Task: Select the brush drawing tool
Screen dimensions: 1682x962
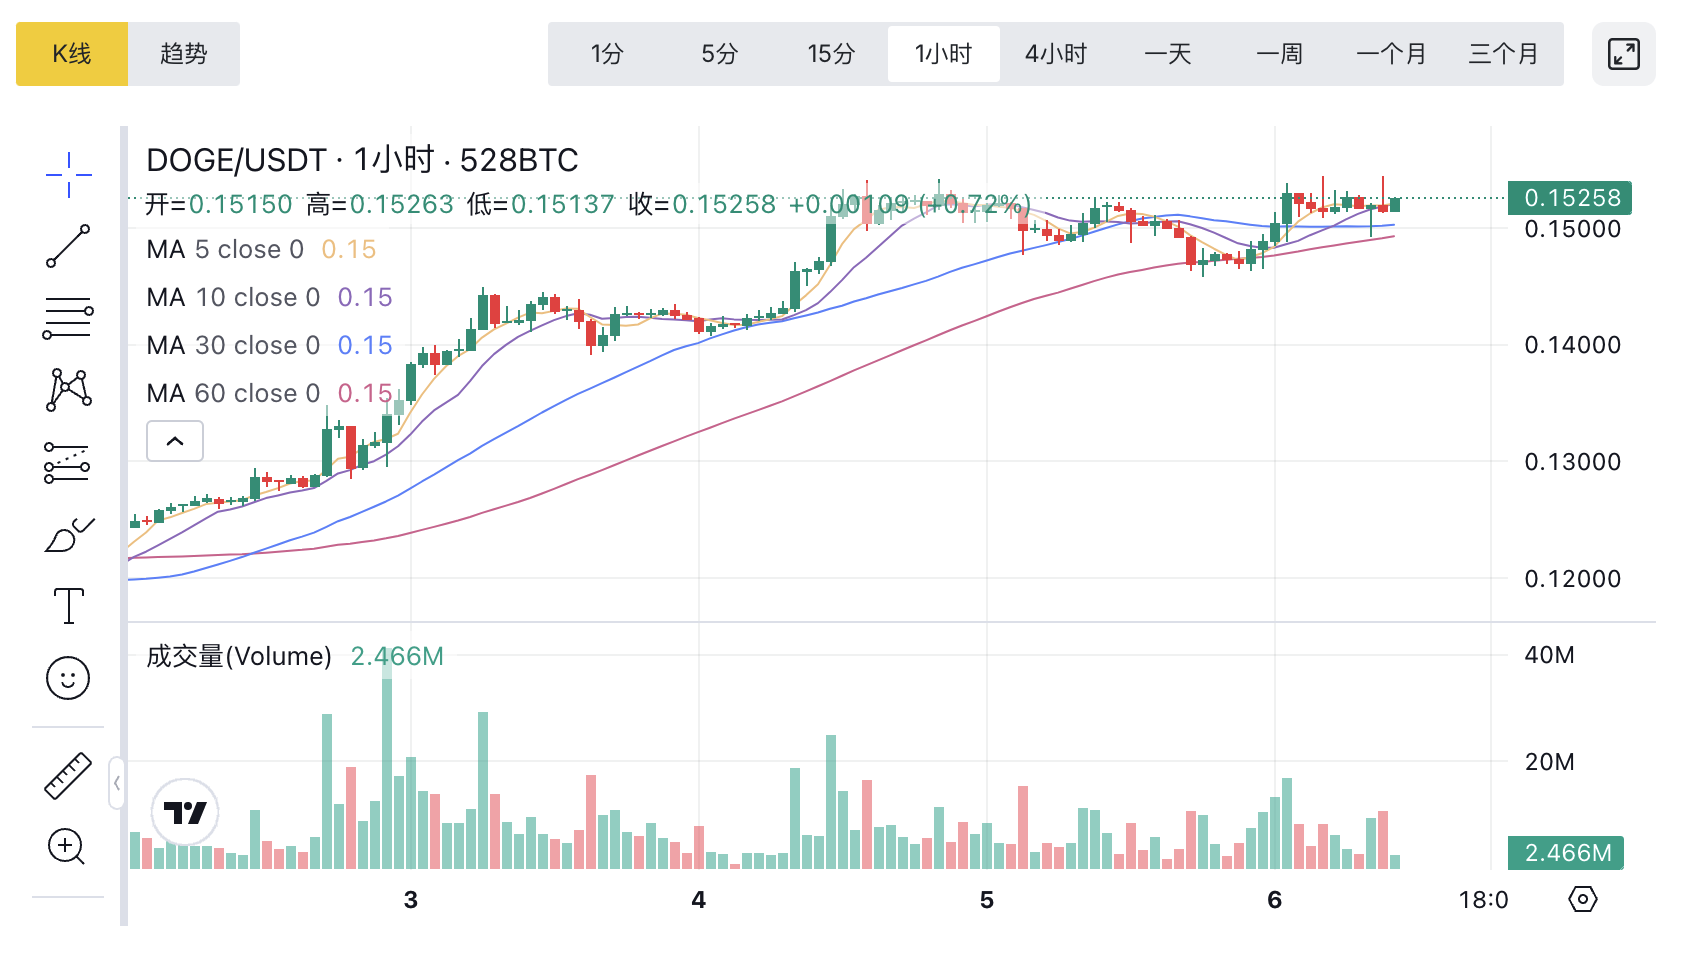Action: [x=68, y=535]
